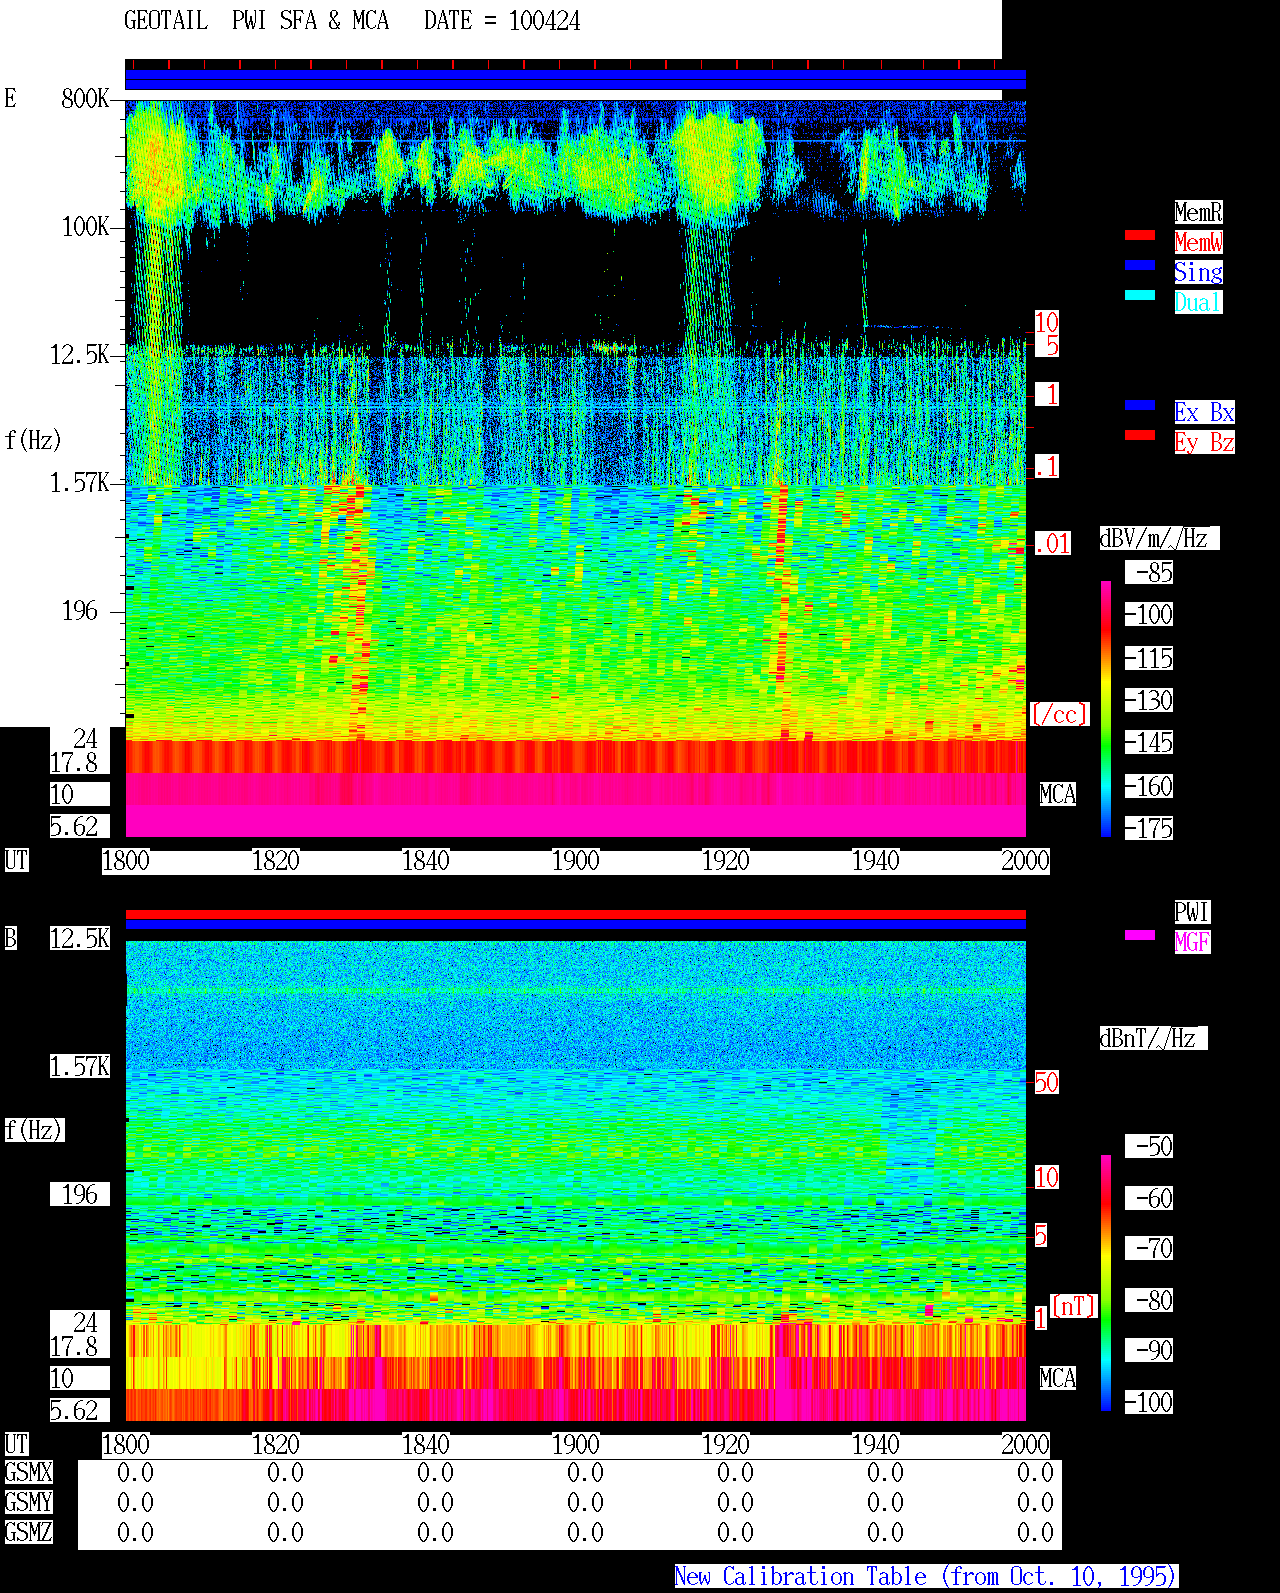The height and width of the screenshot is (1593, 1280).
Task: Click the 1840 time tick under E panel
Action: point(425,860)
